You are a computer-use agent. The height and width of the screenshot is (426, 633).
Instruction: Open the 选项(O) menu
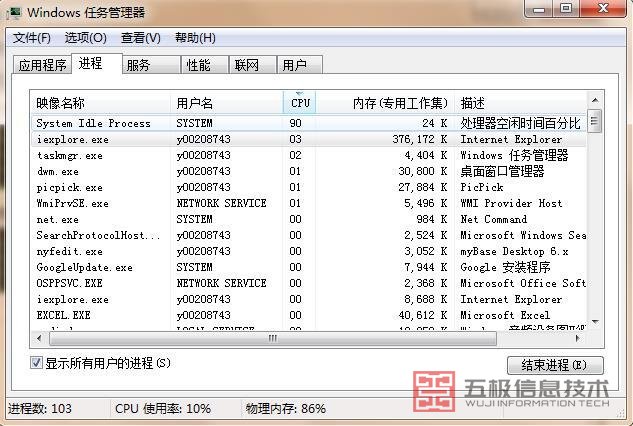point(85,38)
